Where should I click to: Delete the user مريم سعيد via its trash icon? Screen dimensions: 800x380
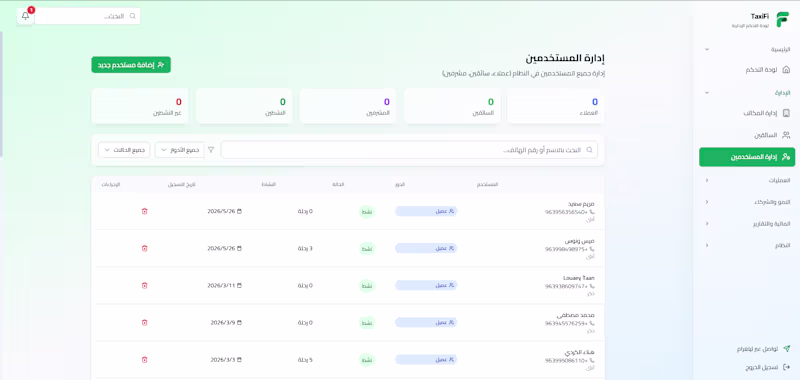[144, 211]
